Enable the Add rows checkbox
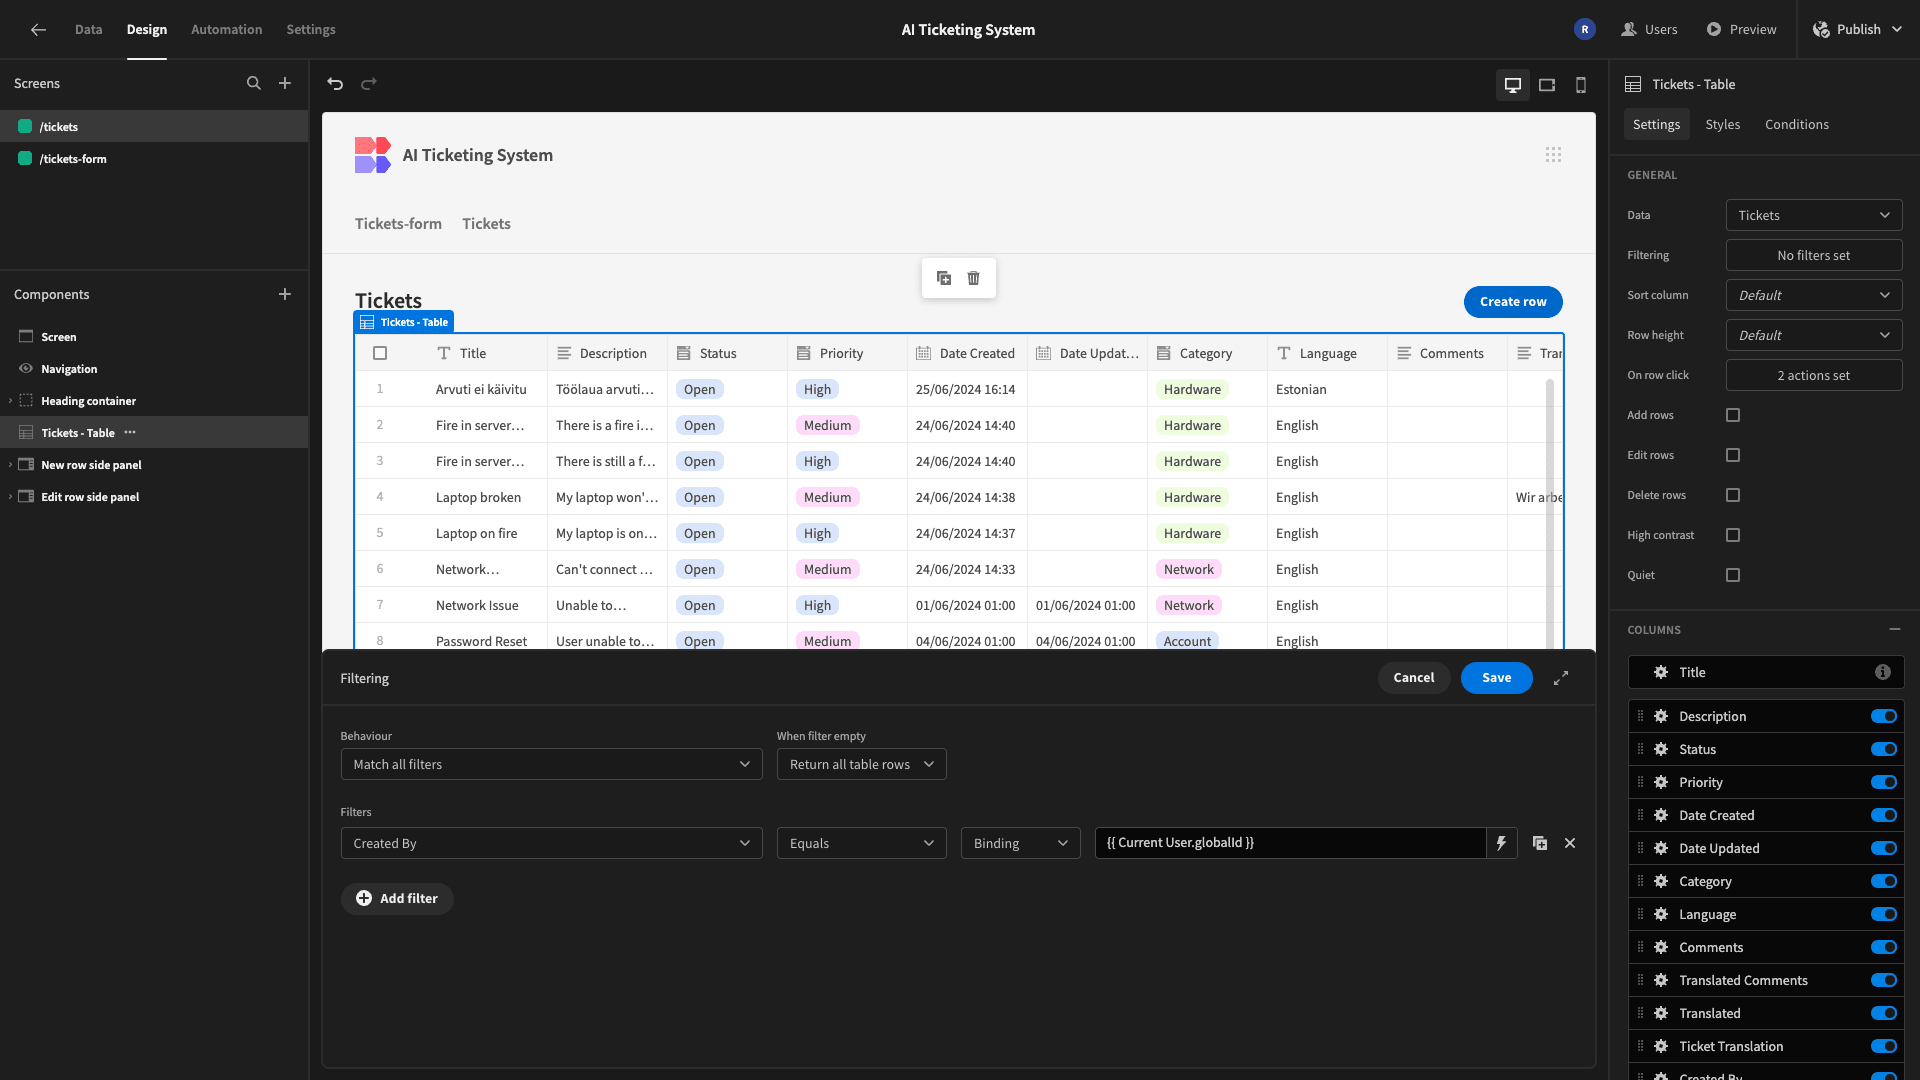Viewport: 1920px width, 1080px height. click(1733, 415)
